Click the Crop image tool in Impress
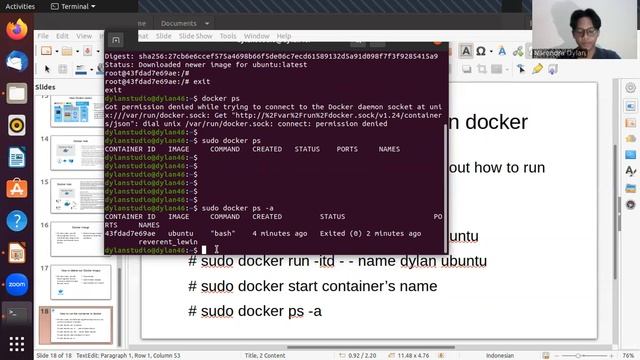 tap(482, 69)
